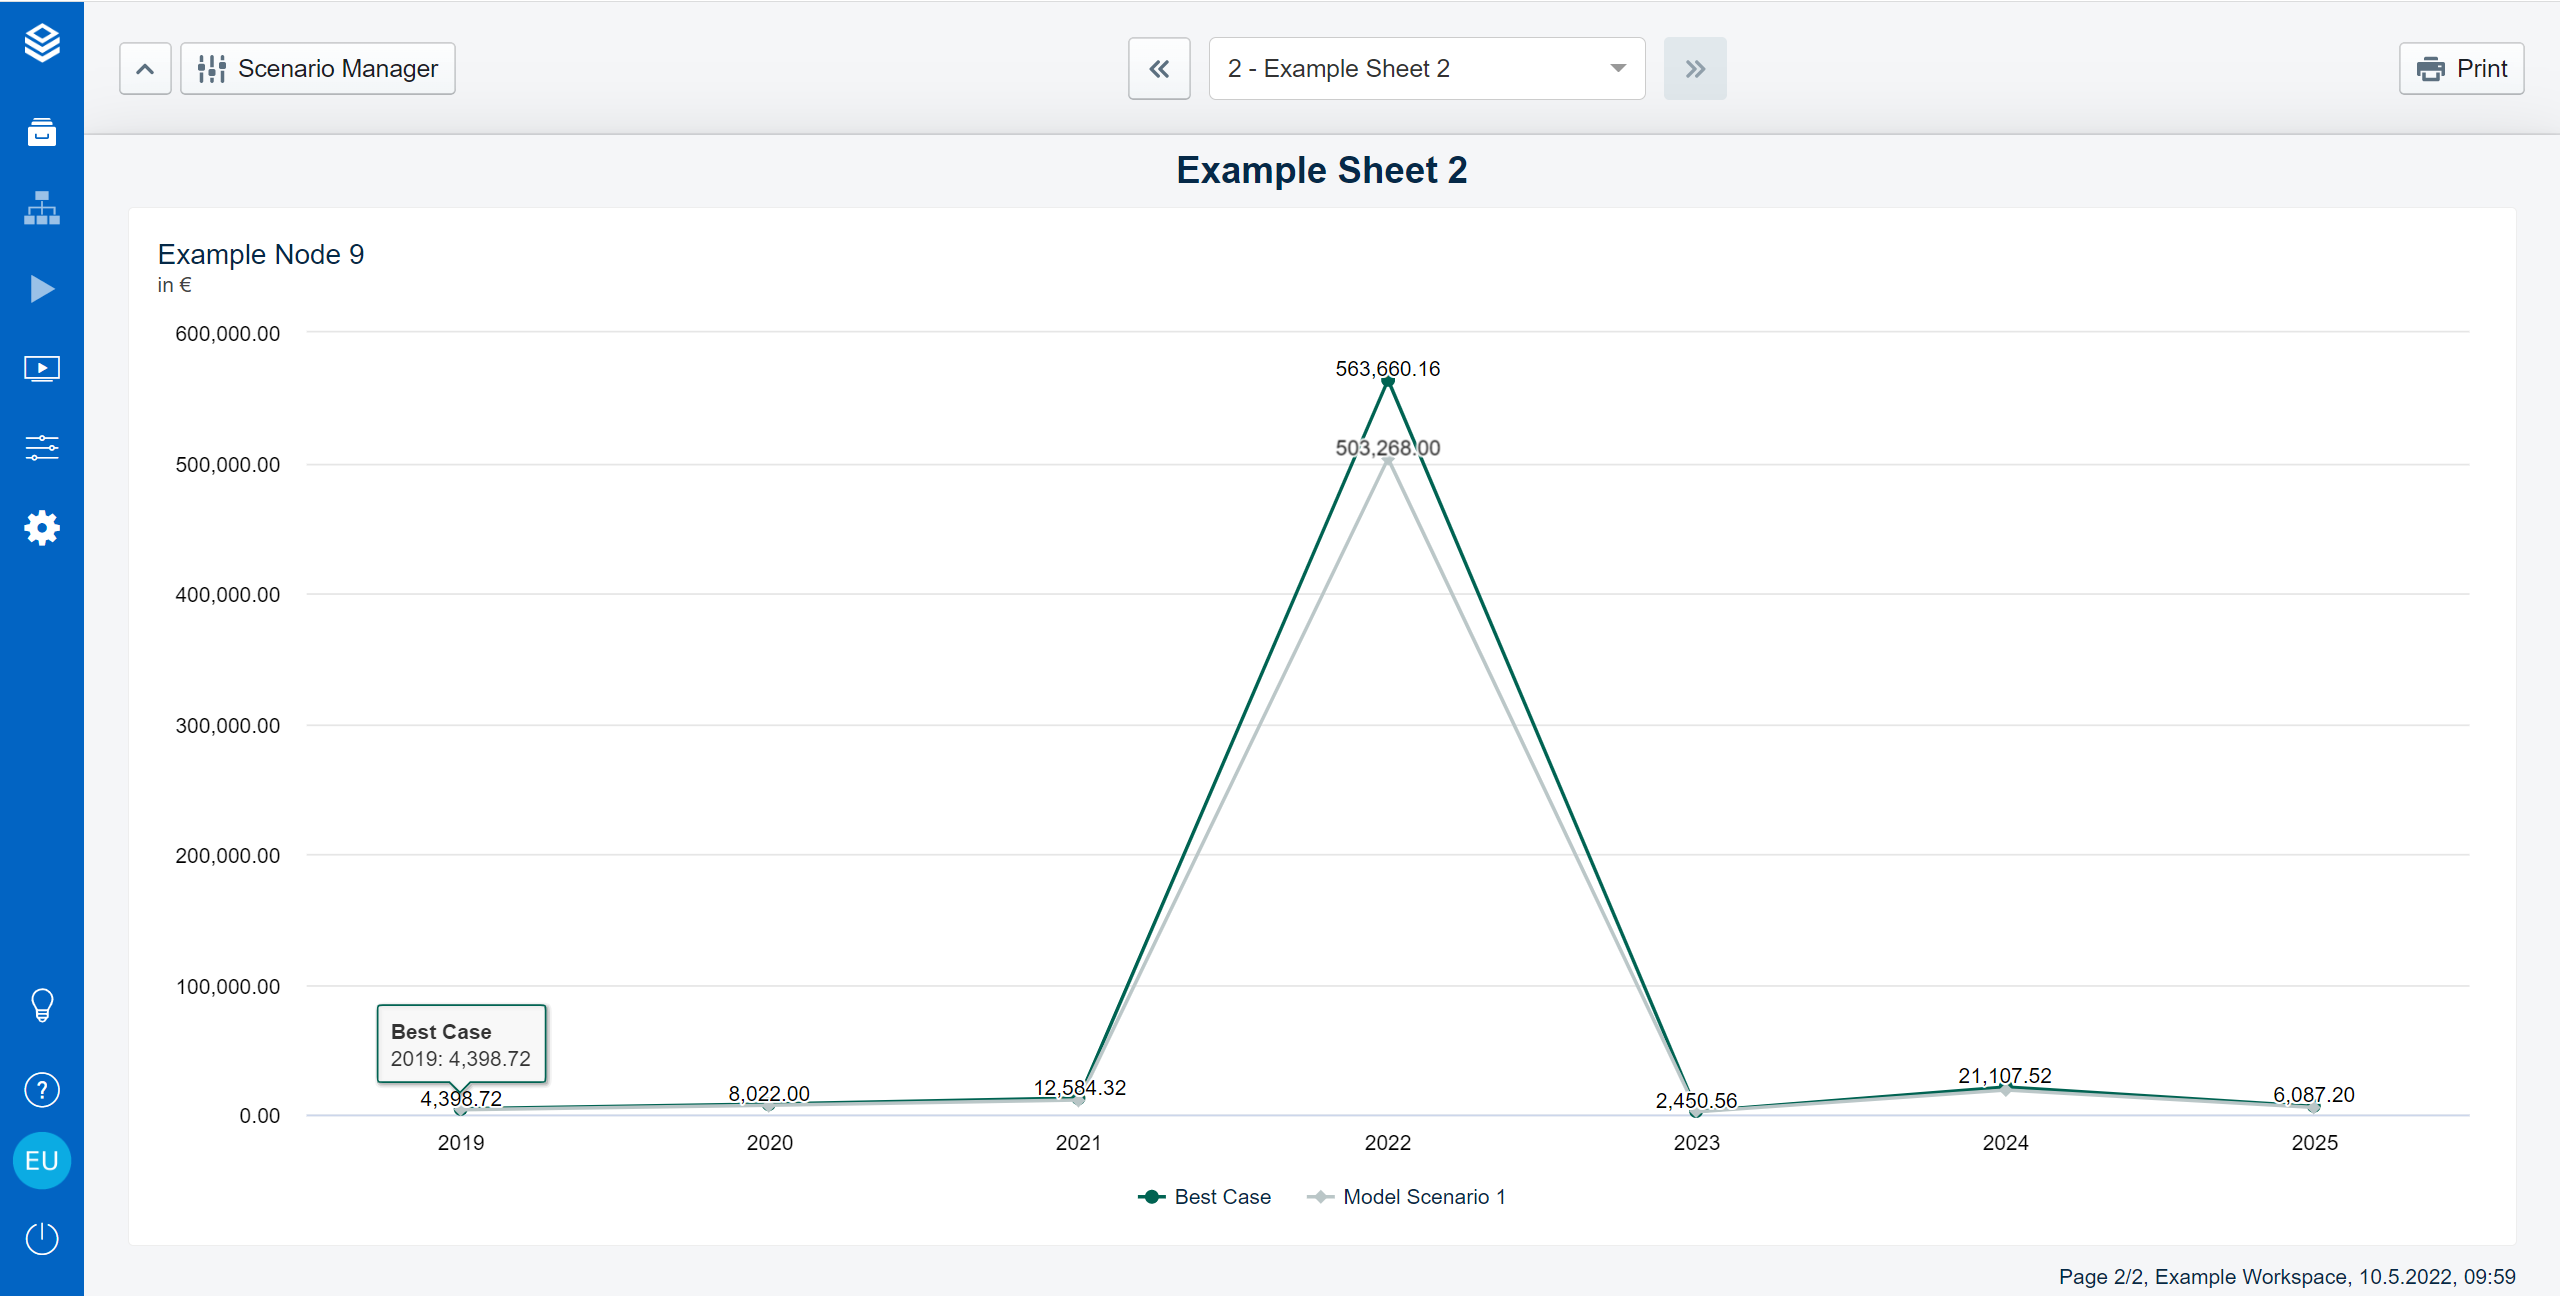Open the hierarchy tree sidebar icon
Image resolution: width=2560 pixels, height=1296 pixels.
coord(42,209)
